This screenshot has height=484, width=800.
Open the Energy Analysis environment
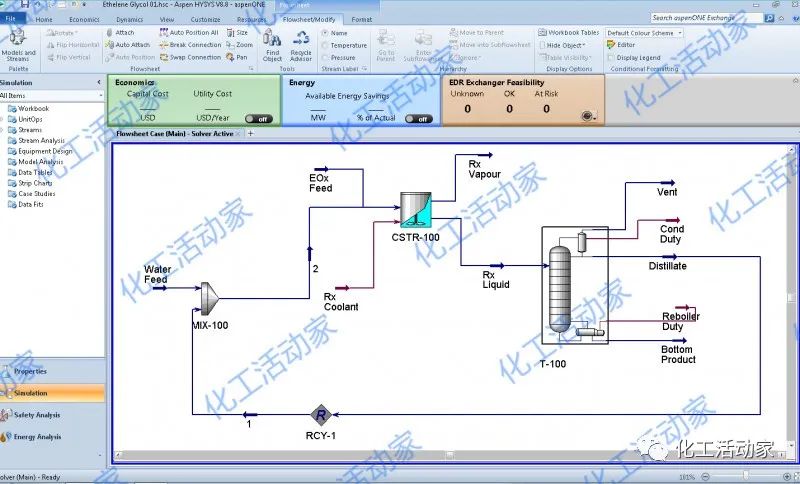point(52,437)
